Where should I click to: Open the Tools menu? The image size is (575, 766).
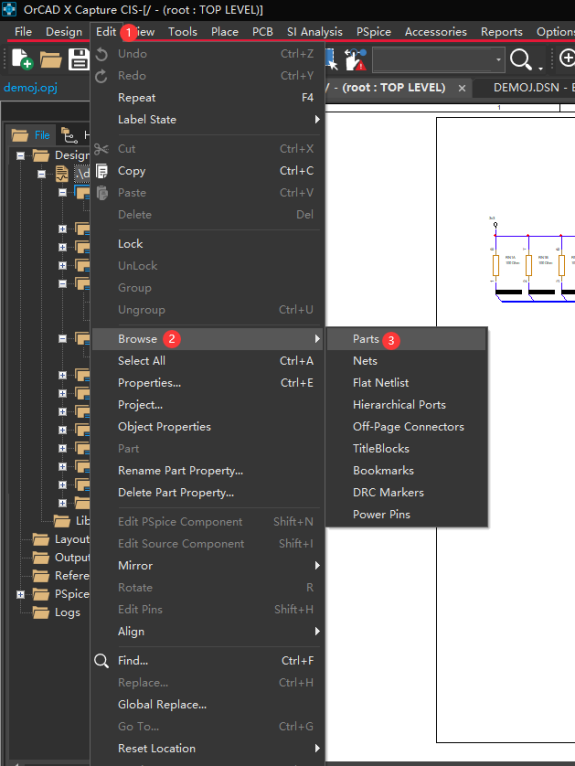click(x=183, y=32)
